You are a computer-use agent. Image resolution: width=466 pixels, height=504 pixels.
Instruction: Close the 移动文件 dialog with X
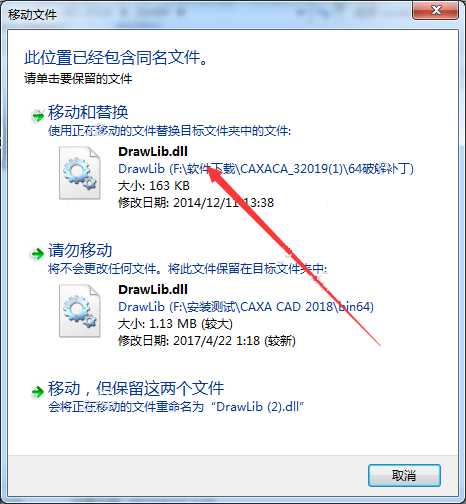(435, 10)
